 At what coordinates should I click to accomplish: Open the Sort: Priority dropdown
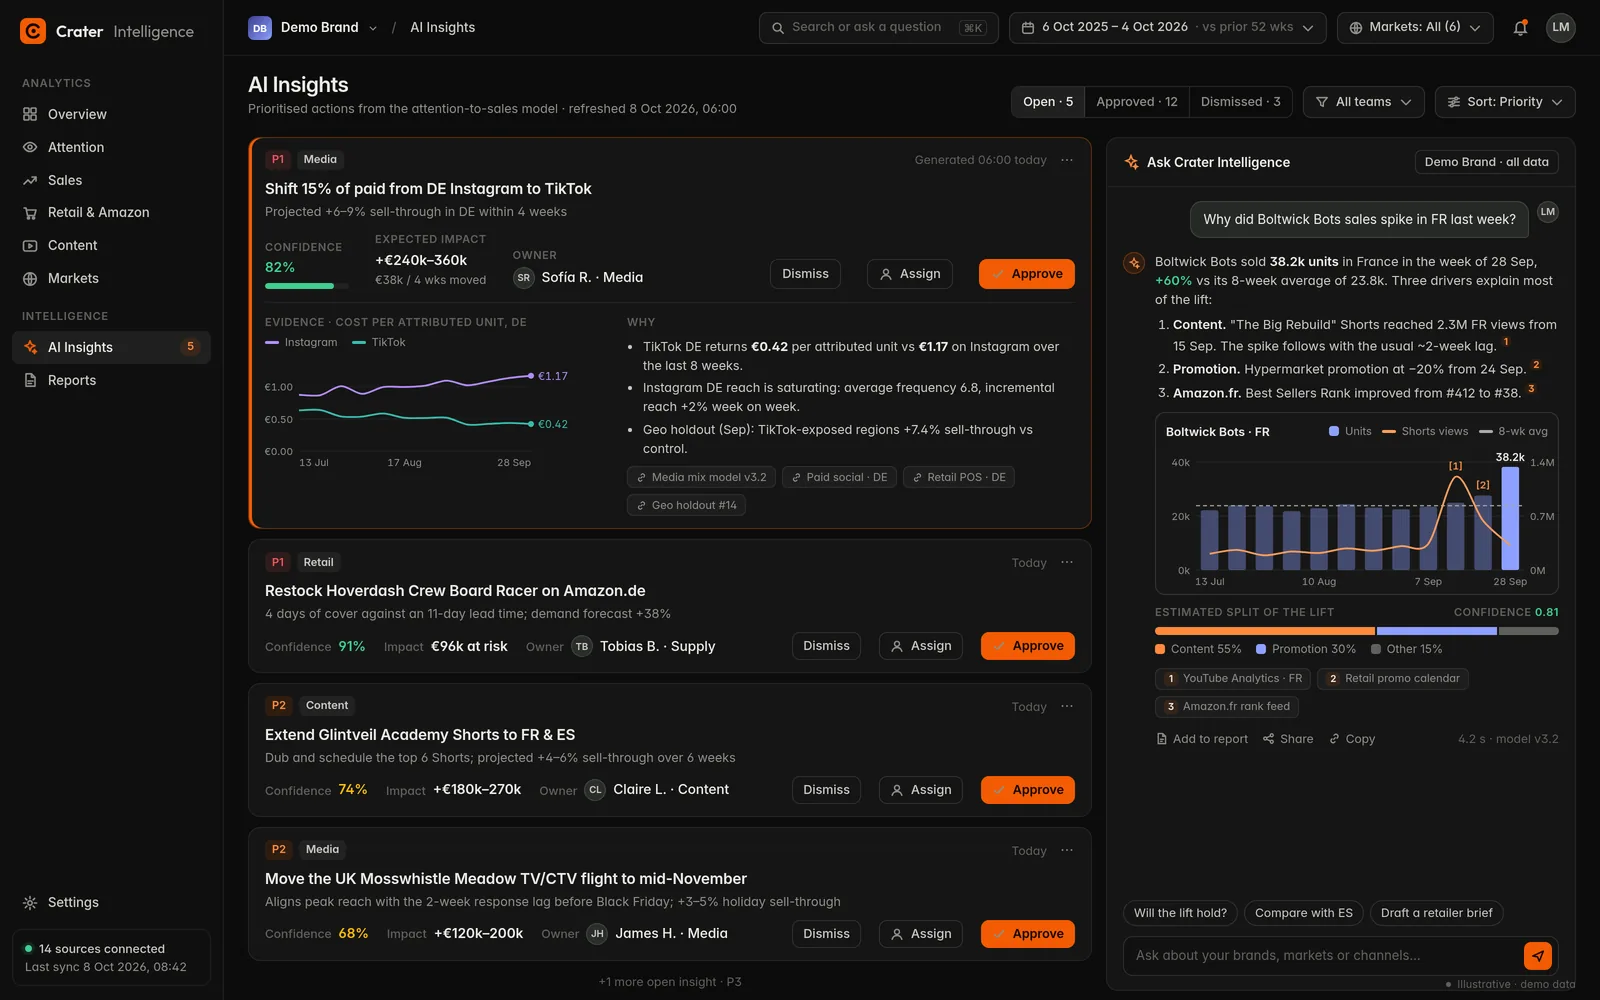click(1504, 102)
